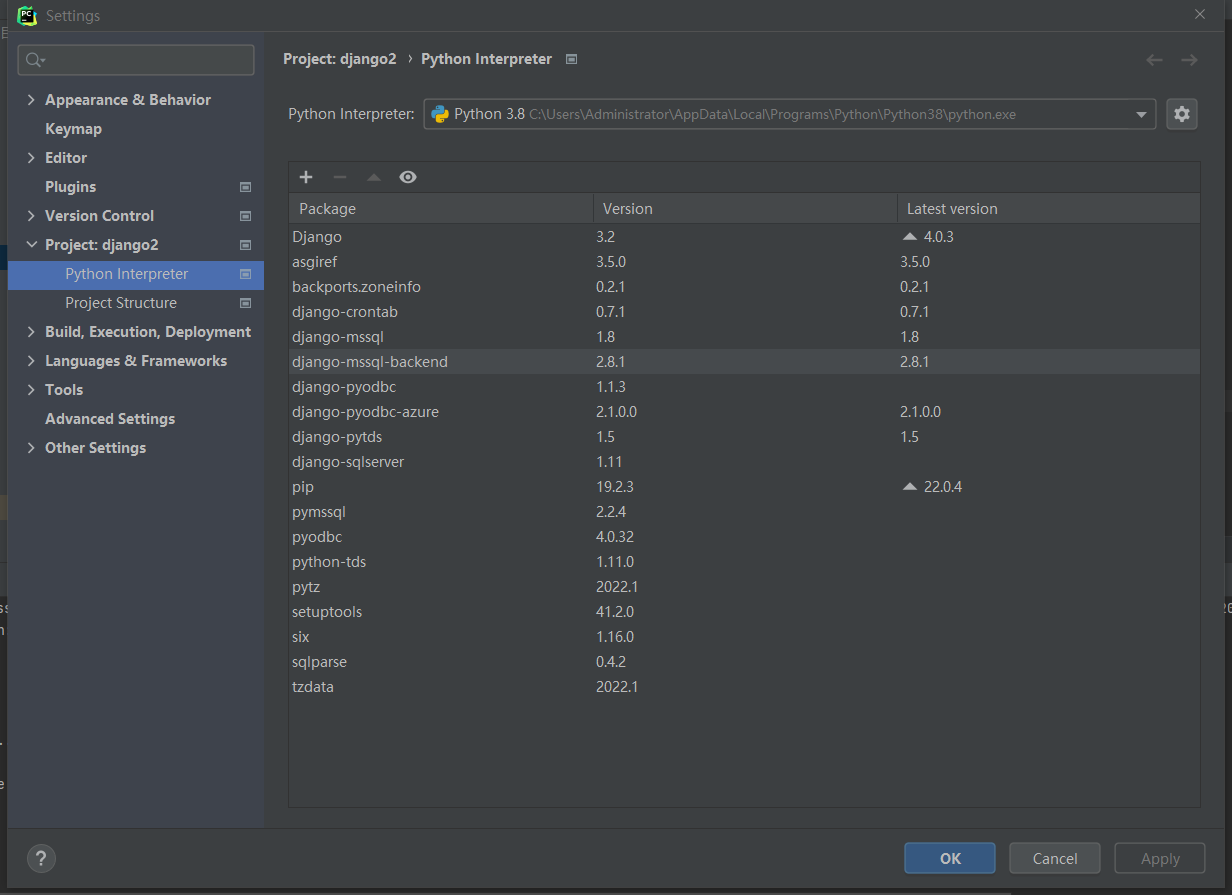The height and width of the screenshot is (895, 1232).
Task: Select the setuptools package row
Action: pos(744,612)
